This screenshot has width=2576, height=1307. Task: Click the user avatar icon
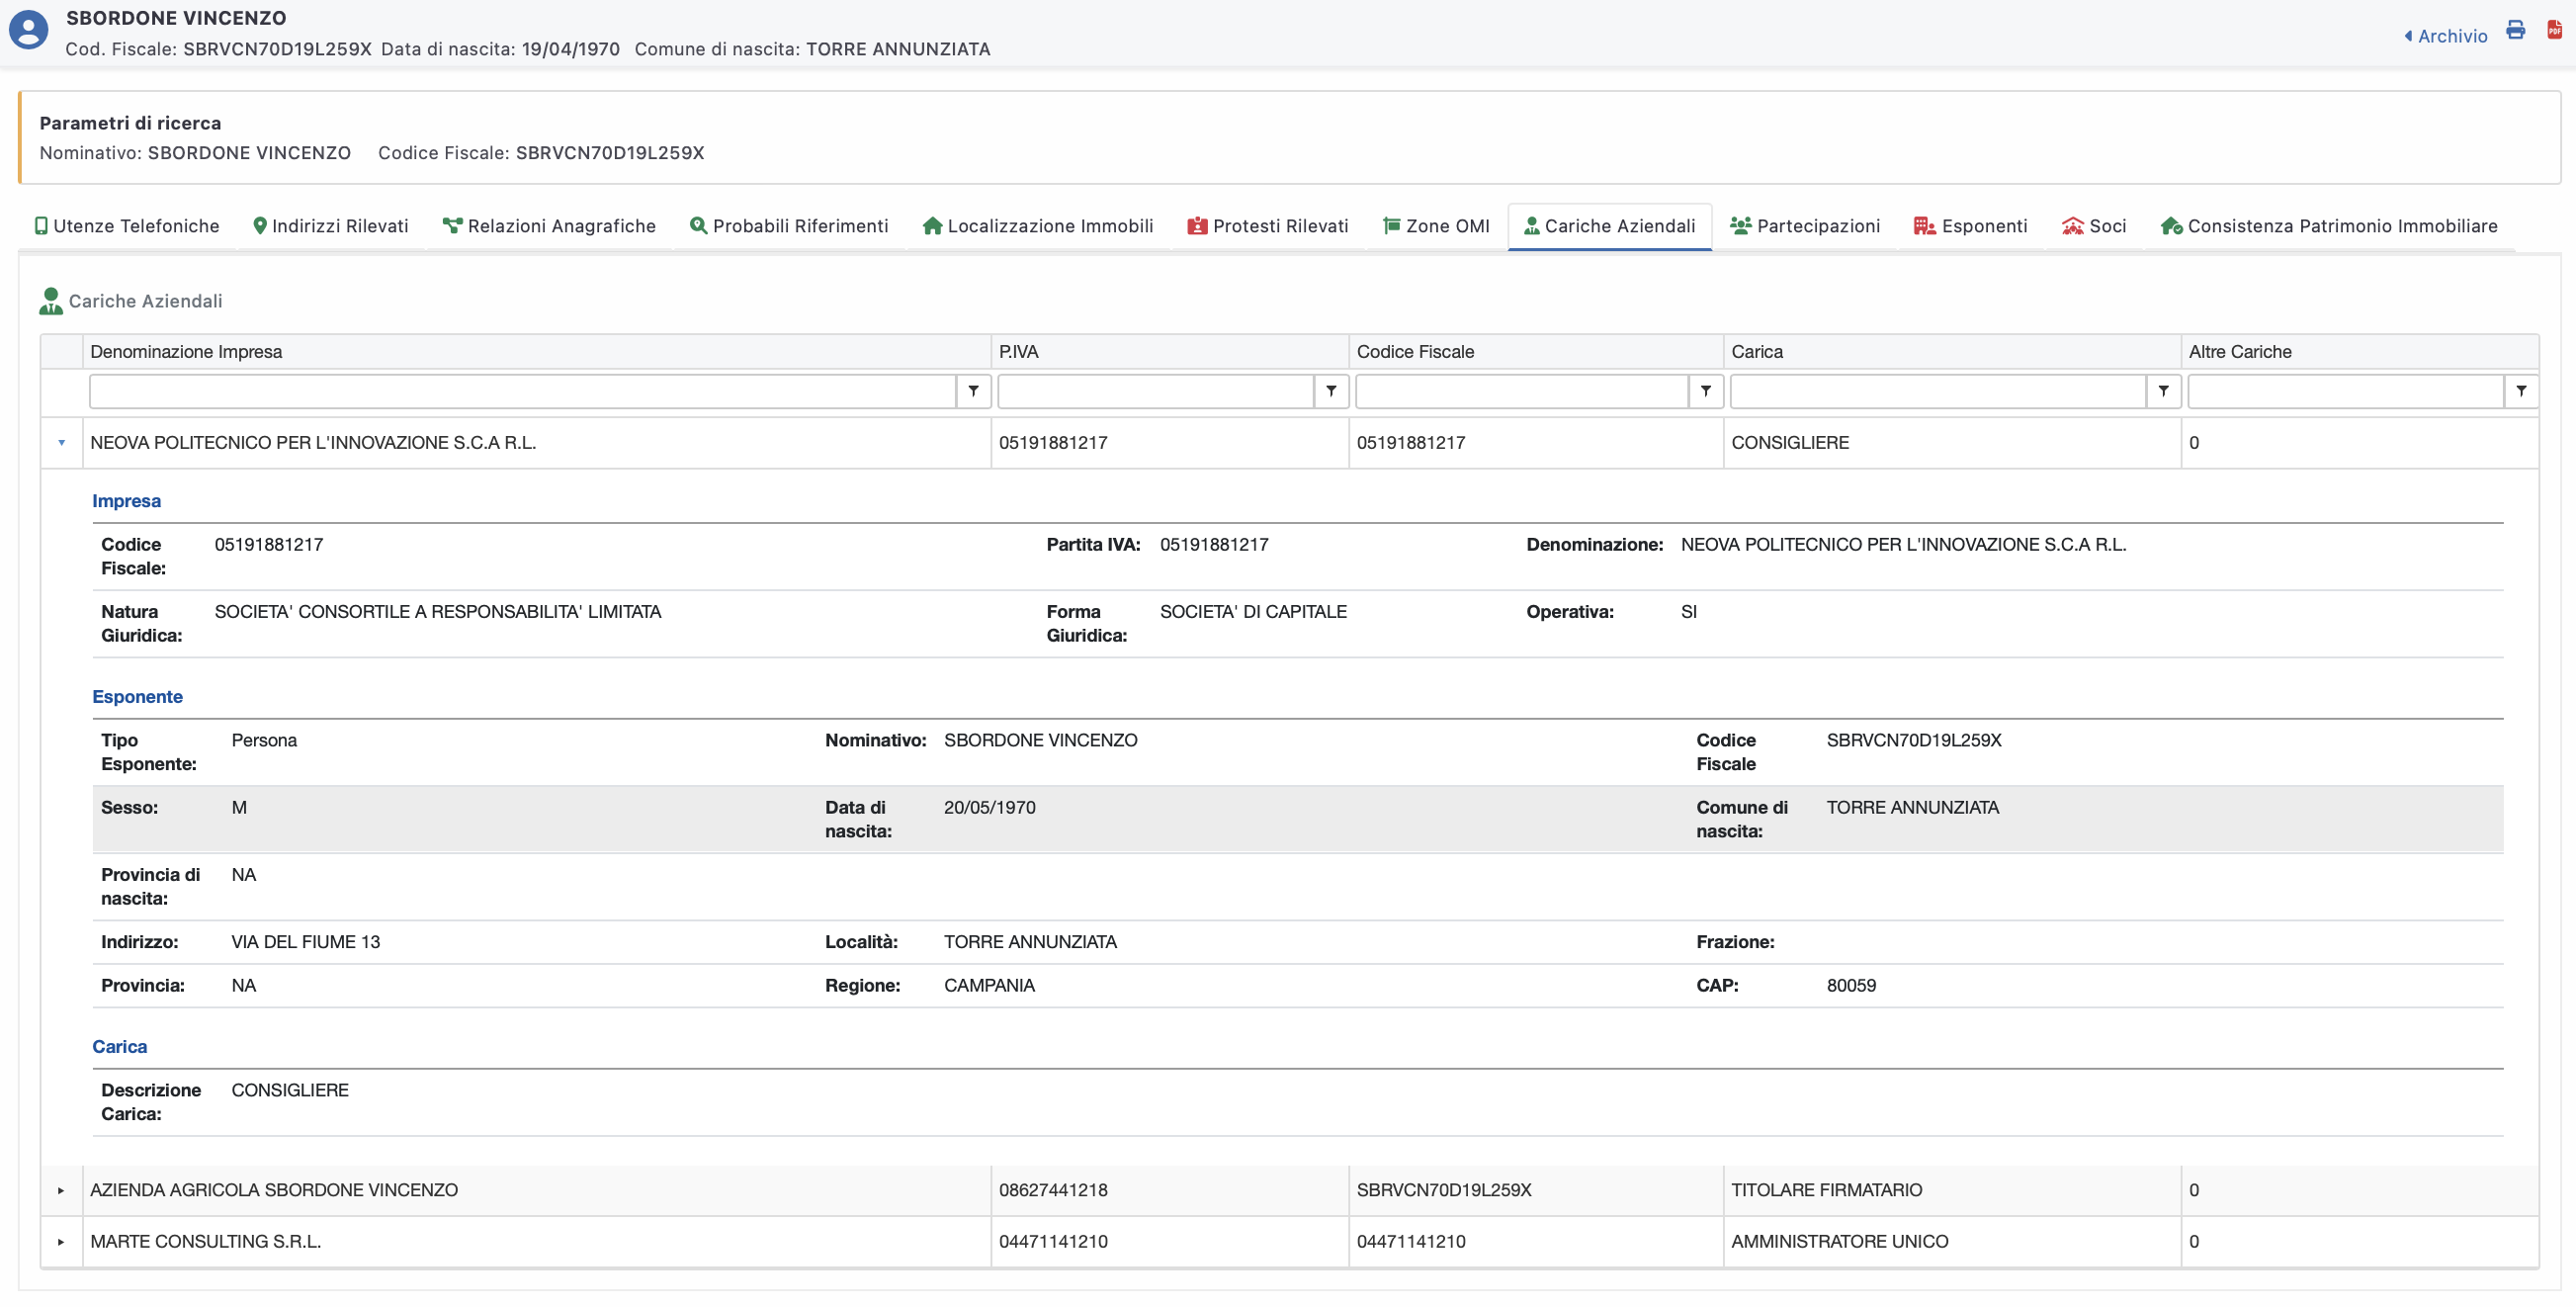[29, 30]
